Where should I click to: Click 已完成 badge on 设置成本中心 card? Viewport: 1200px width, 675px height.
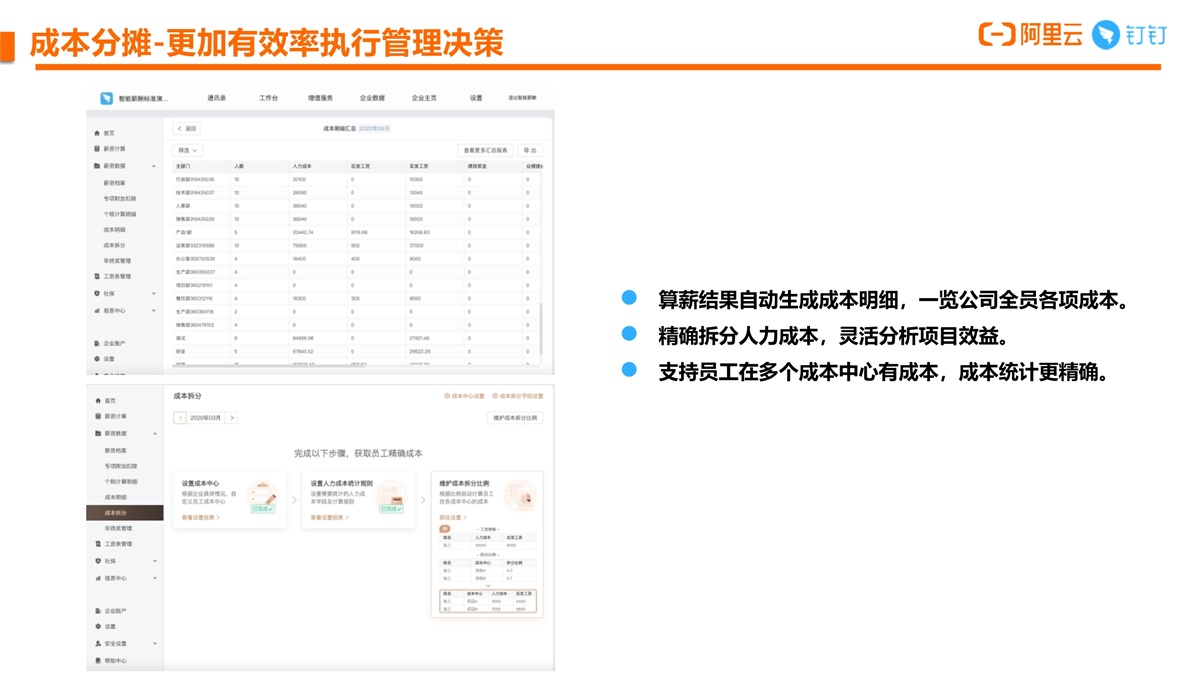coord(262,508)
